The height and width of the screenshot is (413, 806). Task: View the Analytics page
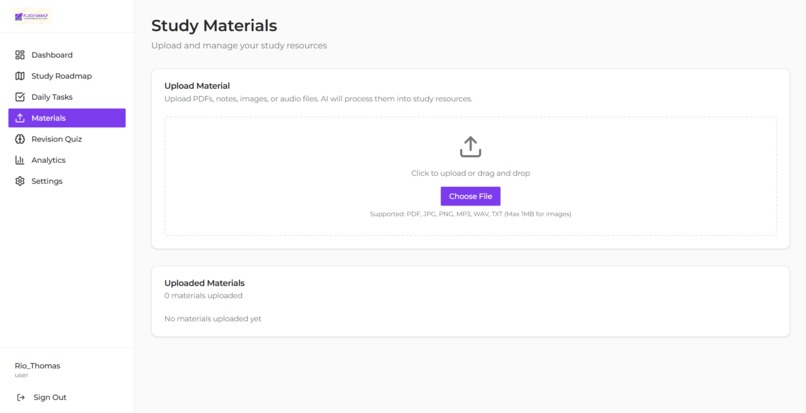[x=67, y=160]
